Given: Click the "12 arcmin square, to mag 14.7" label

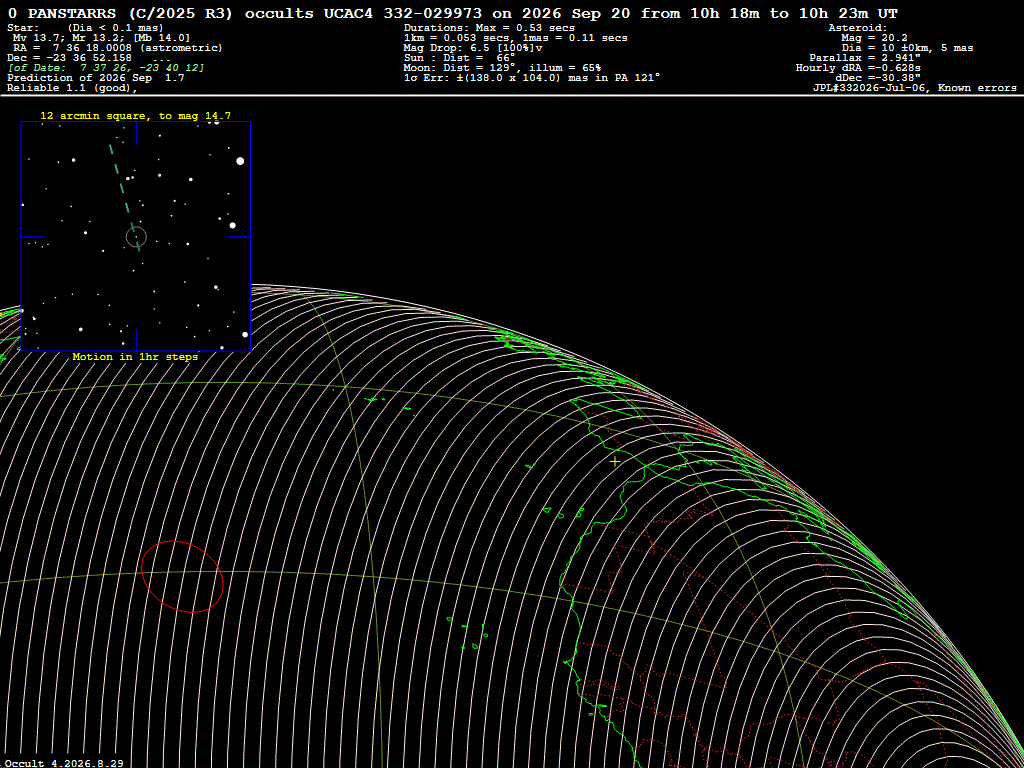Looking at the screenshot, I should point(136,116).
